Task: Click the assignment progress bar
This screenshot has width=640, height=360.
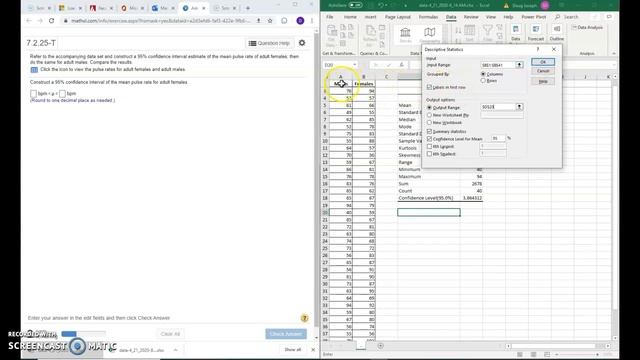Action: 83,334
